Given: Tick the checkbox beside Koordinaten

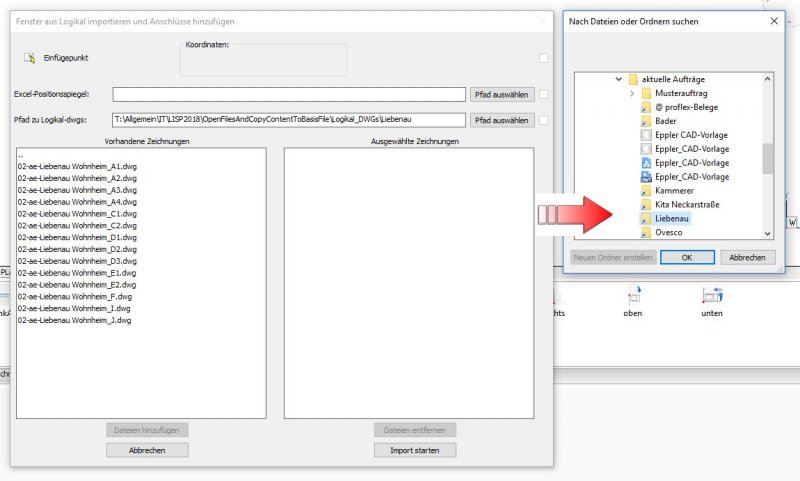Looking at the screenshot, I should tap(543, 58).
